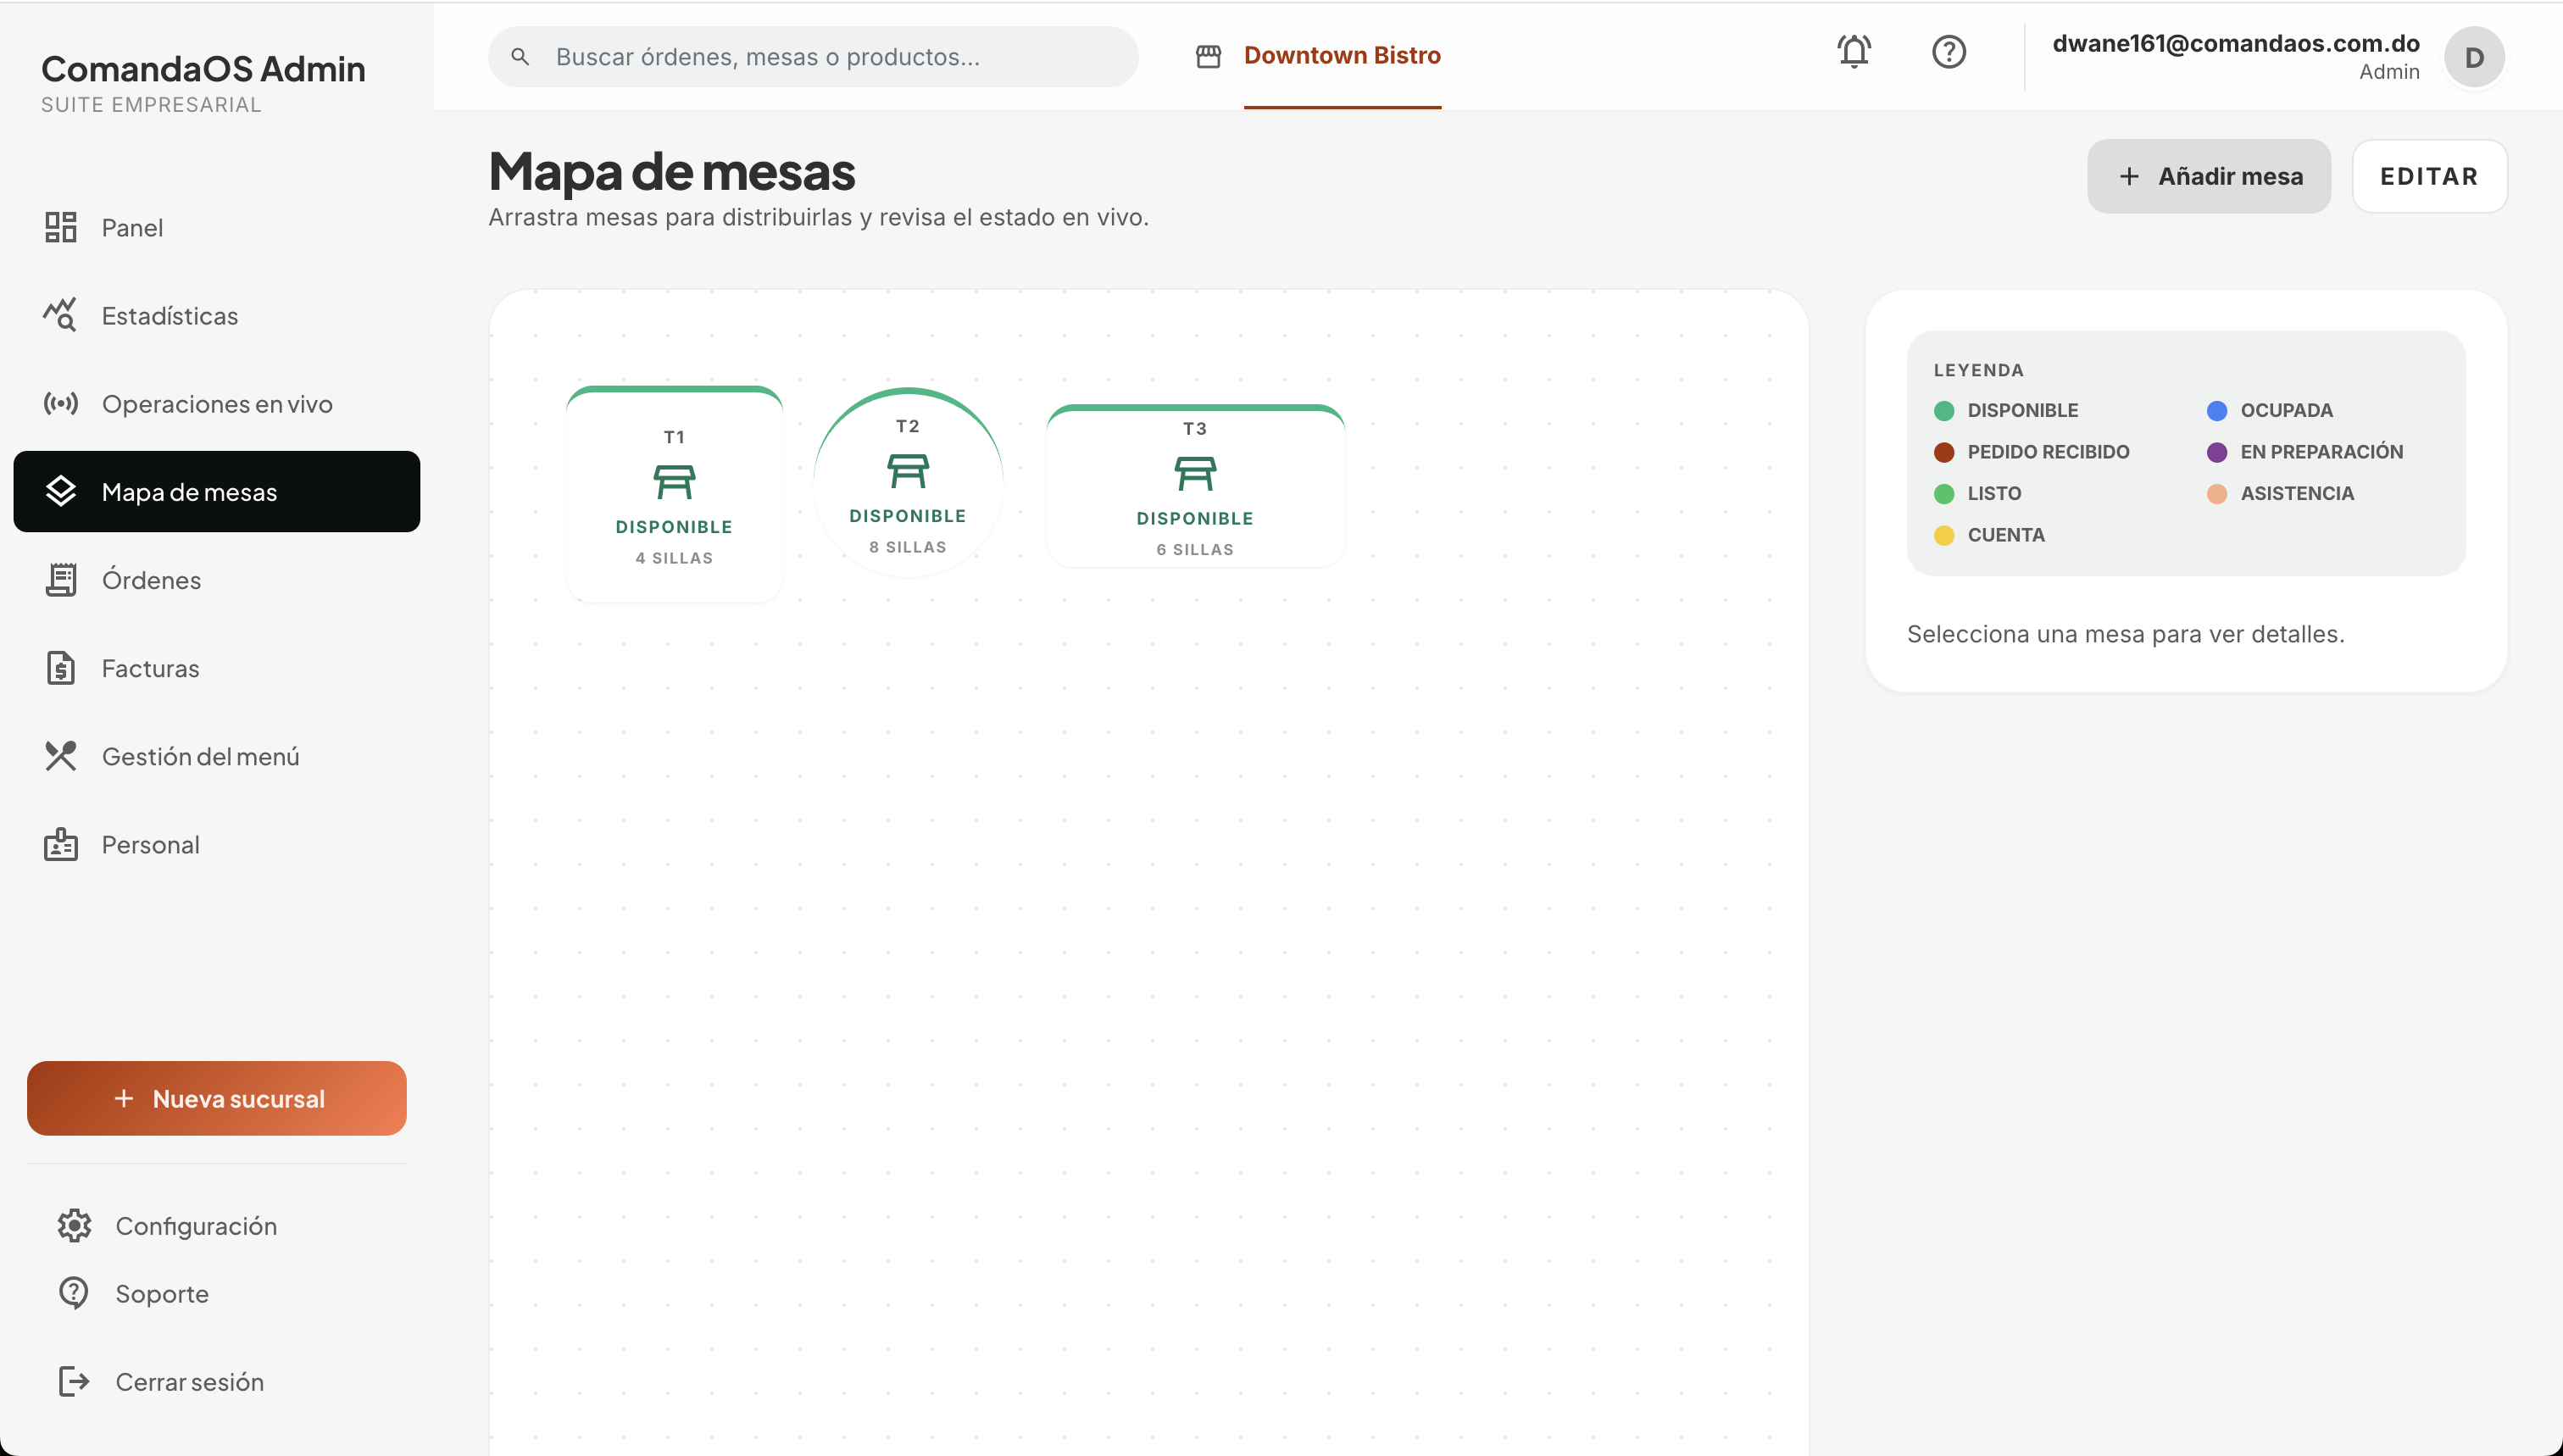Open the user avatar menu
2563x1456 pixels.
[x=2474, y=57]
